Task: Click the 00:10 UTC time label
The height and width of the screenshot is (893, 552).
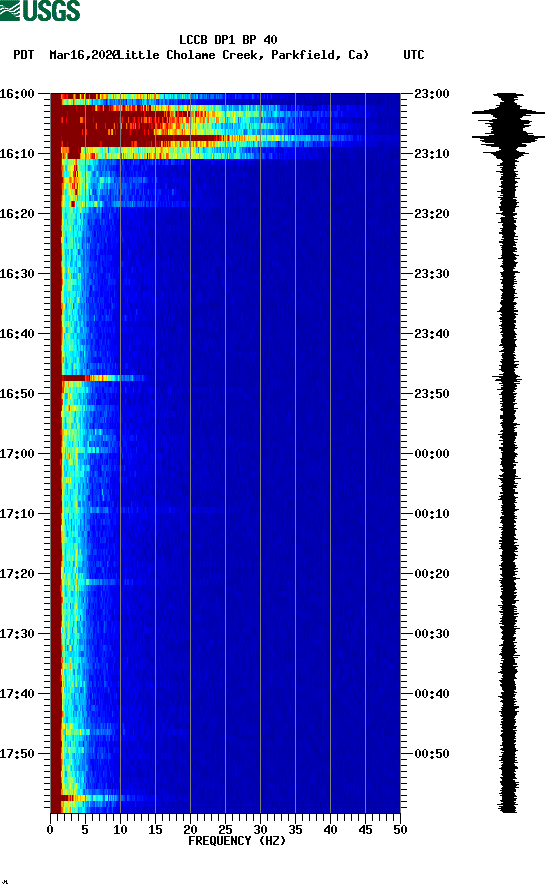Action: tap(432, 514)
